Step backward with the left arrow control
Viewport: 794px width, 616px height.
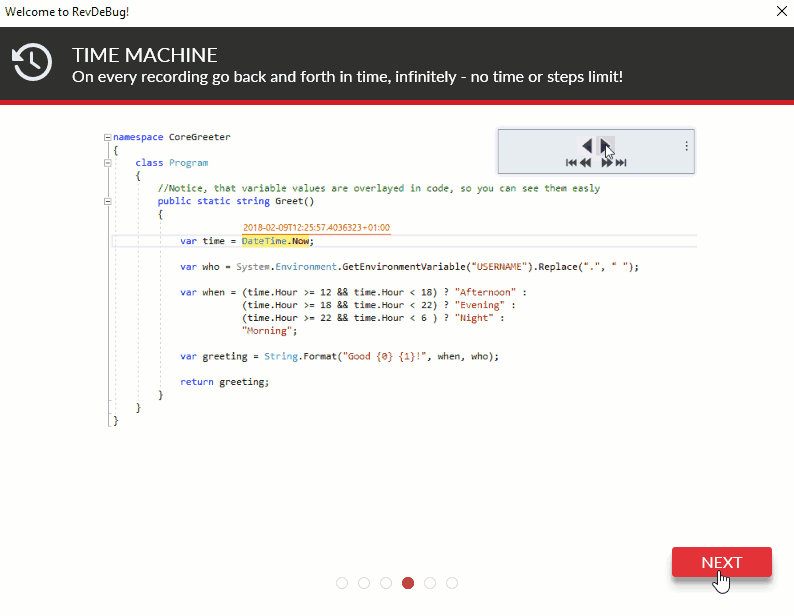tap(586, 146)
